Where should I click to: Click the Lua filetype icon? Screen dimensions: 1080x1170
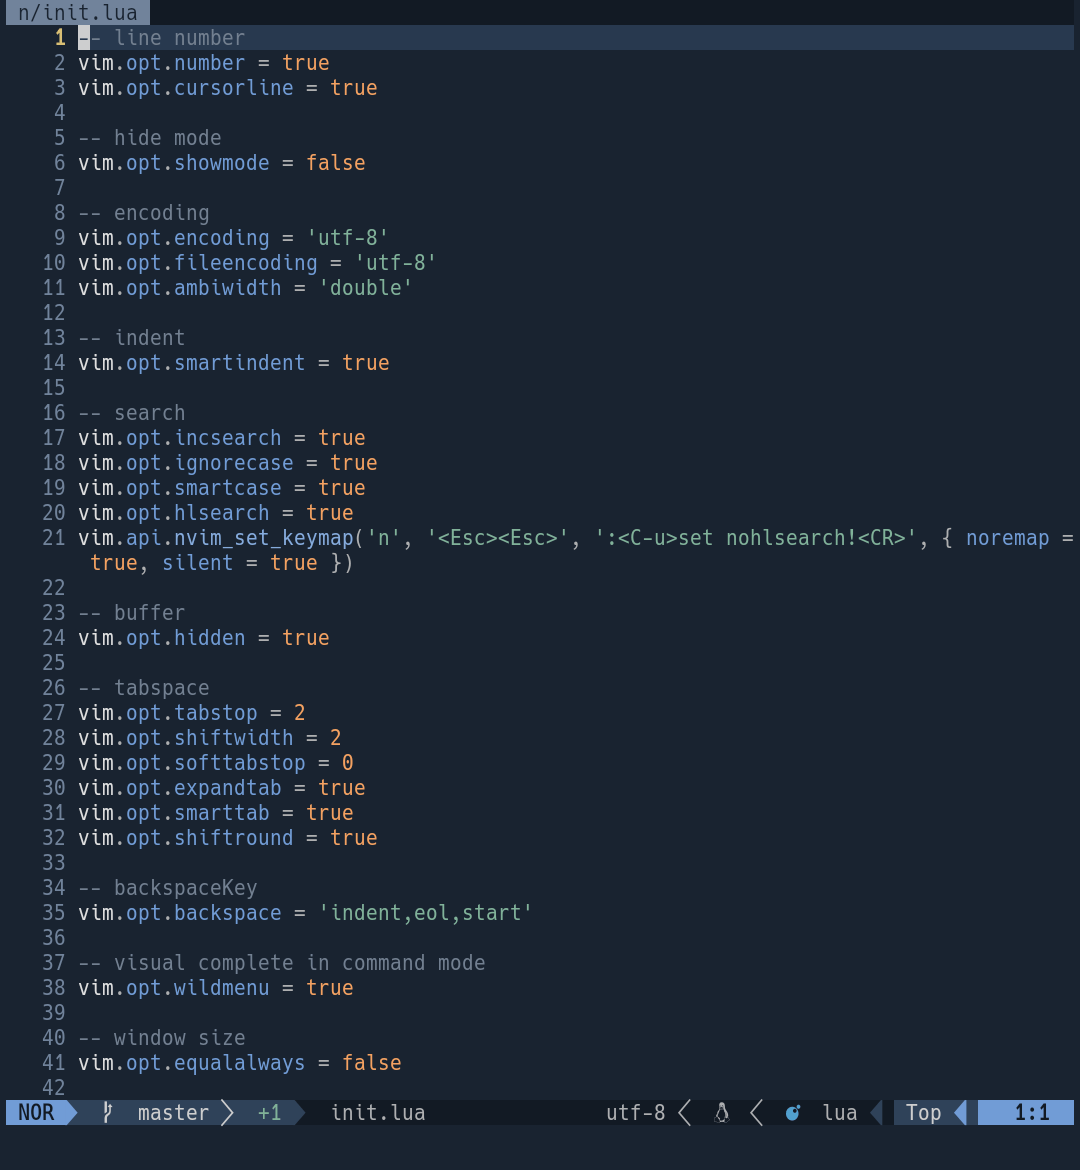pos(793,1113)
